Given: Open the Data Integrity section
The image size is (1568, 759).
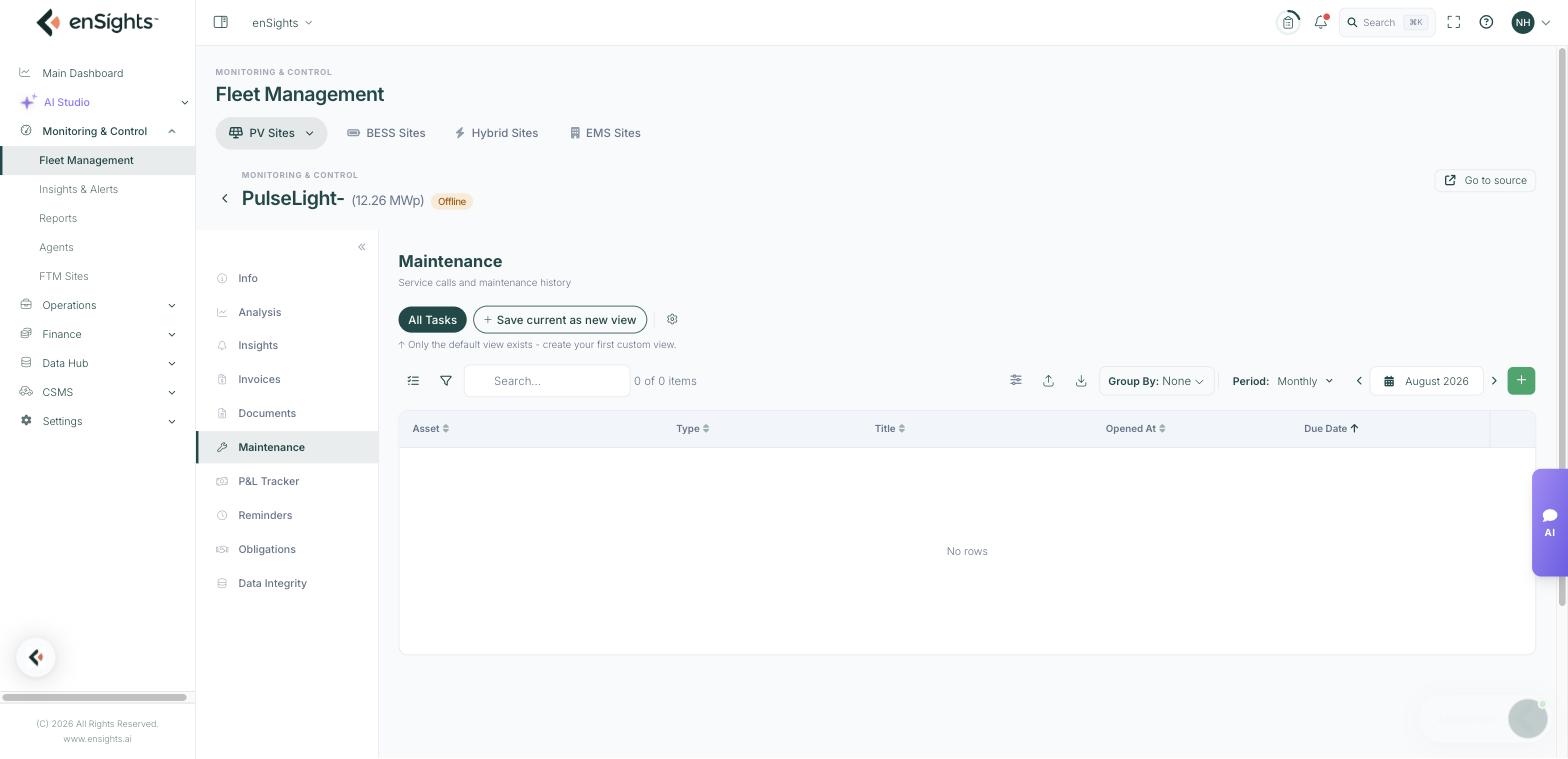Looking at the screenshot, I should [x=272, y=583].
